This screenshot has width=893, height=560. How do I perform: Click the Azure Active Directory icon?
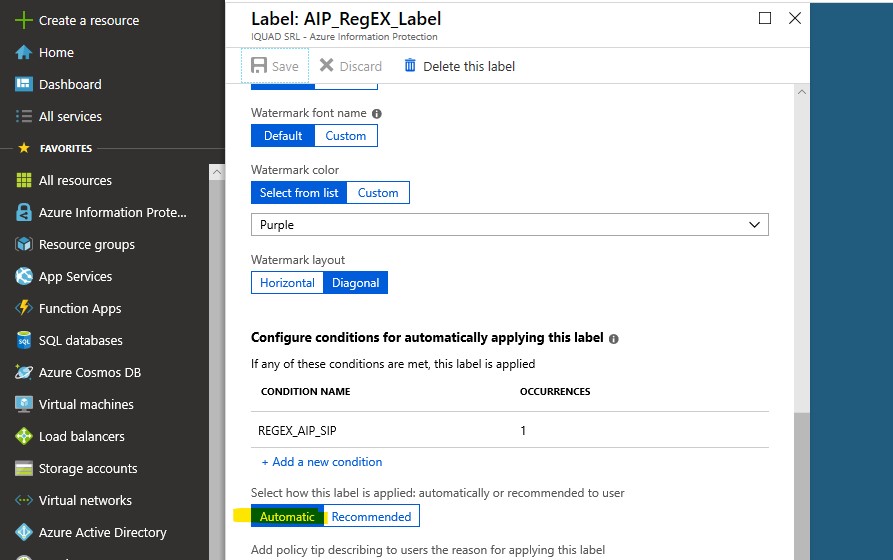point(23,532)
